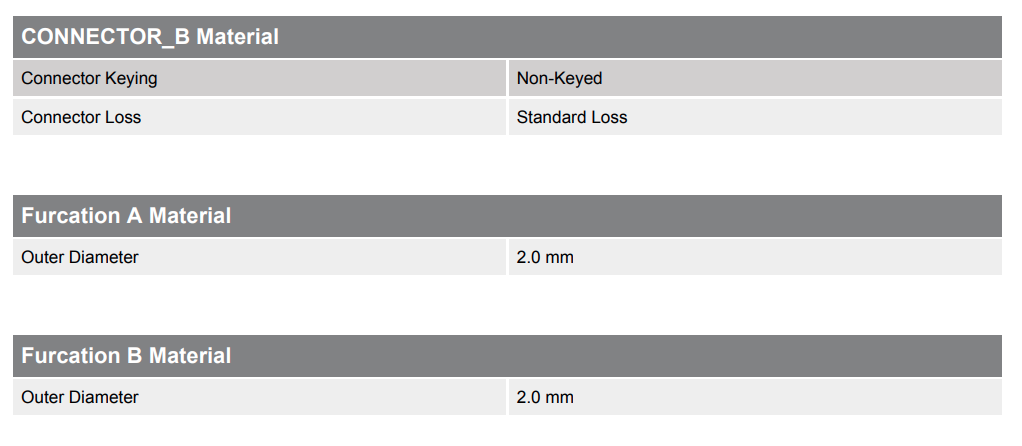Click the word Material in CONNECTOR_B header

click(237, 37)
